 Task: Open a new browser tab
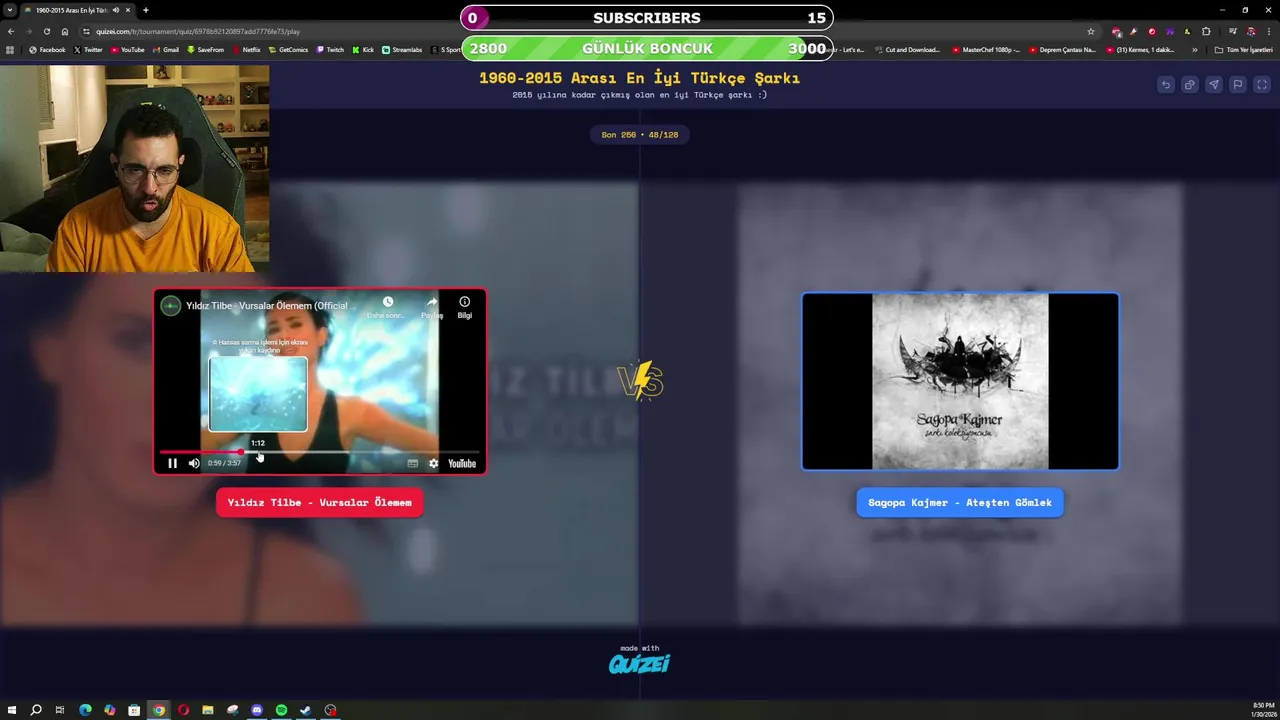point(145,10)
